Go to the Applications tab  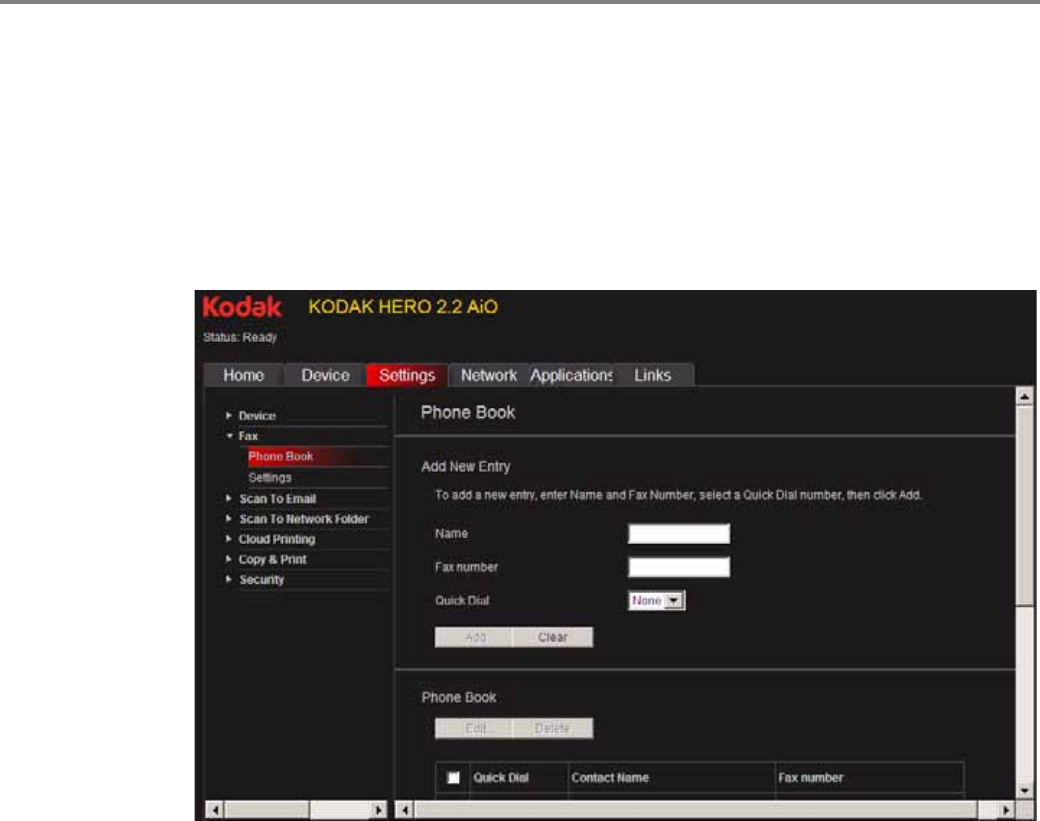[571, 375]
